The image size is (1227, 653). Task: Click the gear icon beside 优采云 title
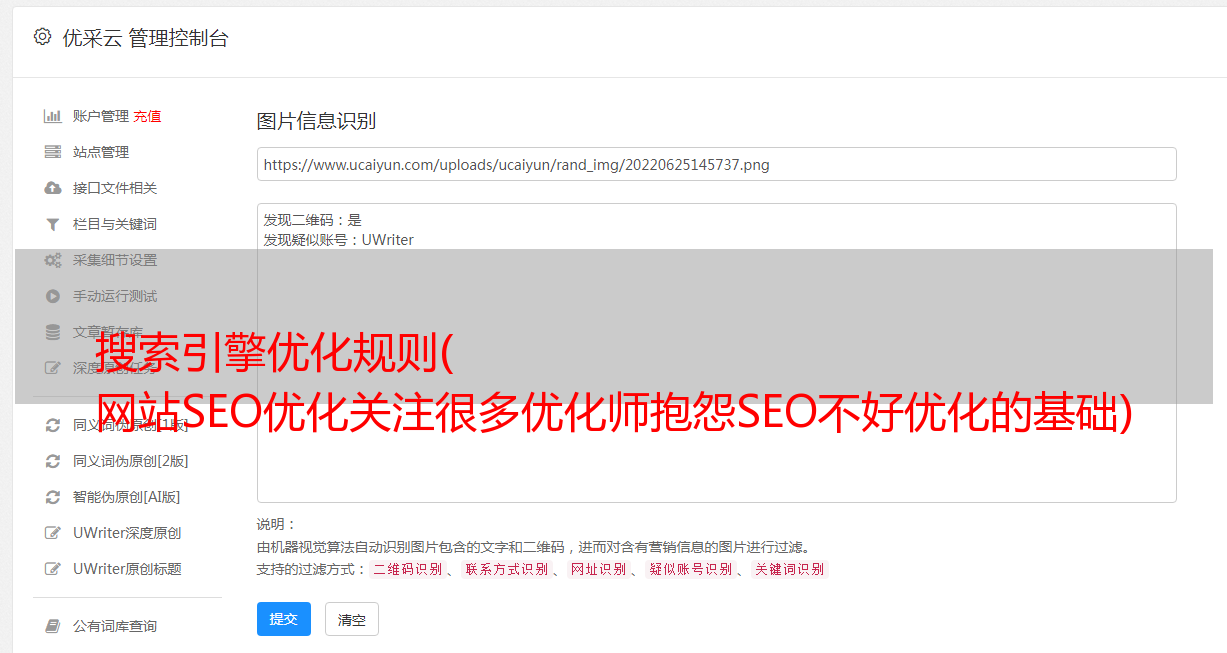tap(42, 37)
